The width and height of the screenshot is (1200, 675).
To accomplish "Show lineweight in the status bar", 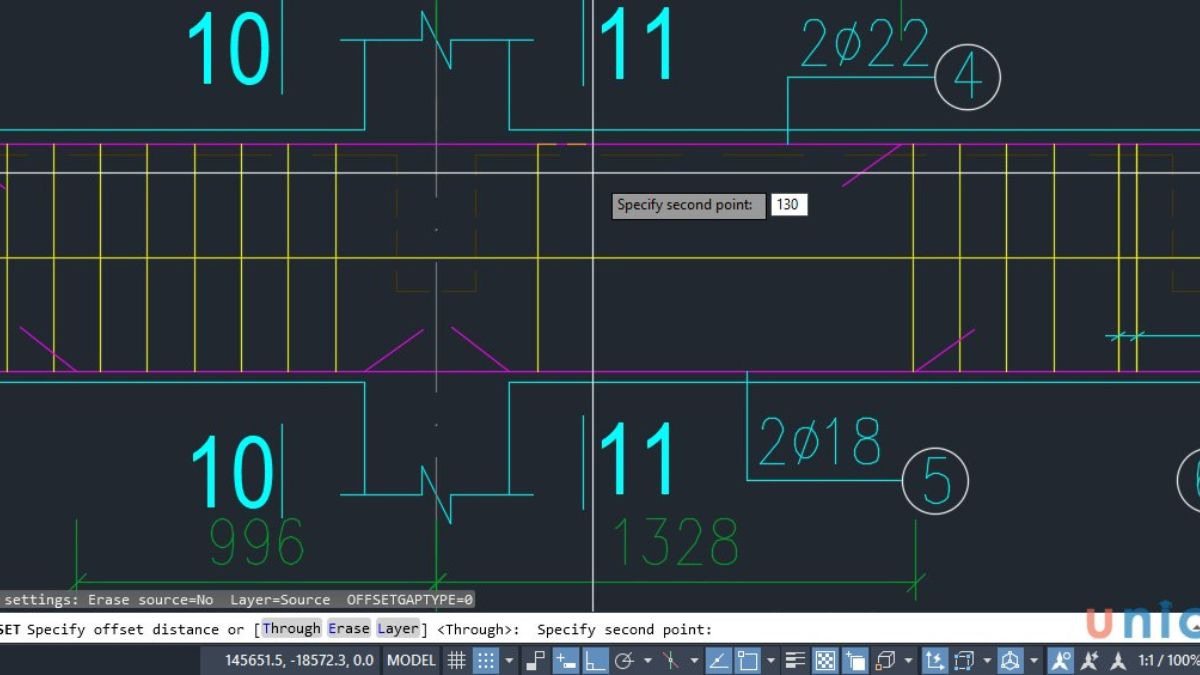I will pos(795,660).
